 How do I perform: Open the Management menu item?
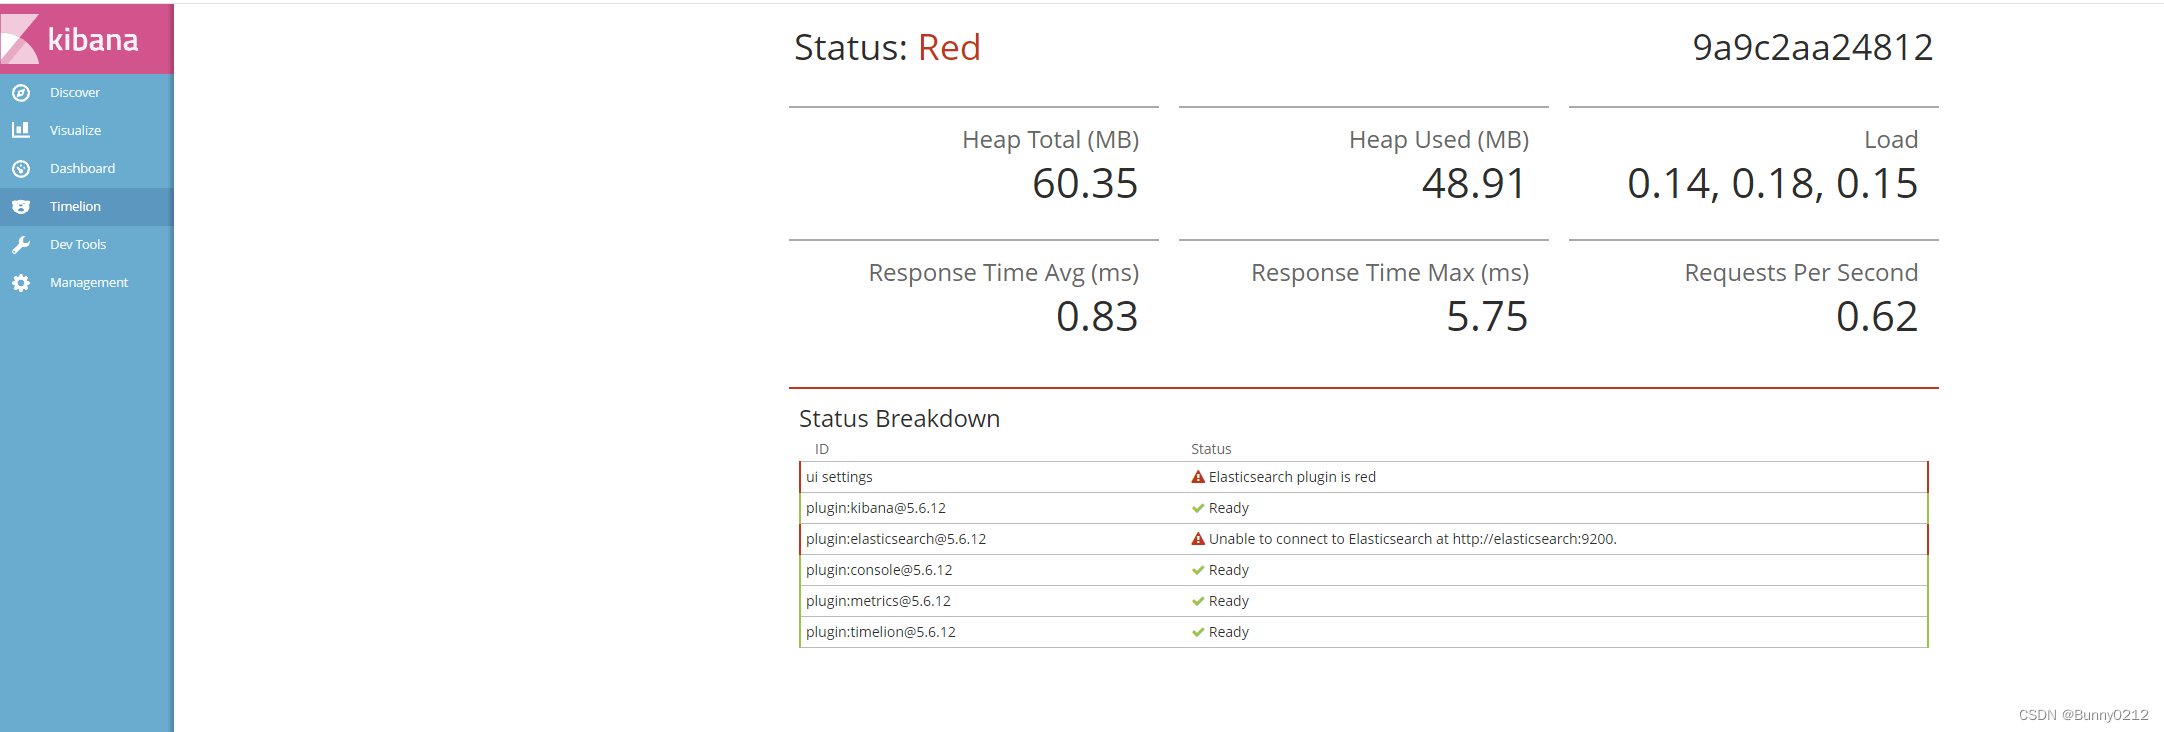87,283
